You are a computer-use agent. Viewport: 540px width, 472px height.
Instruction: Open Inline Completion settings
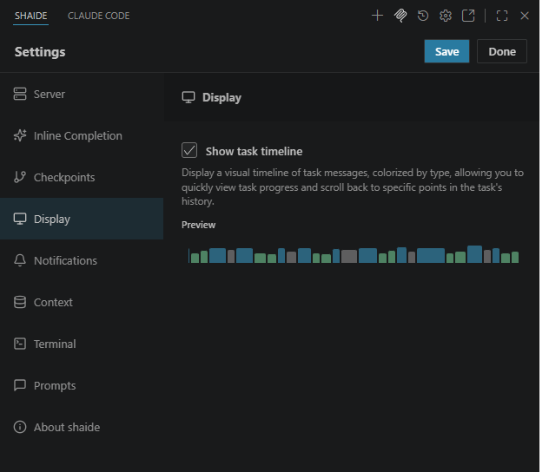tap(82, 136)
